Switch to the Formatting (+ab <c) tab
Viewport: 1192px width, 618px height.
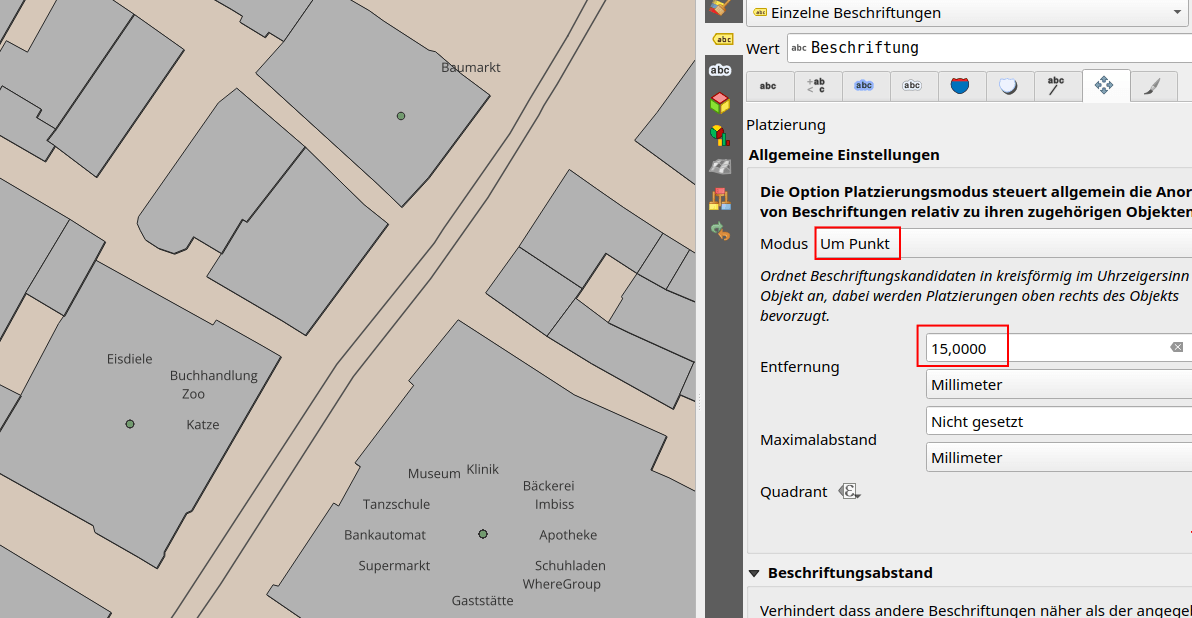point(816,86)
